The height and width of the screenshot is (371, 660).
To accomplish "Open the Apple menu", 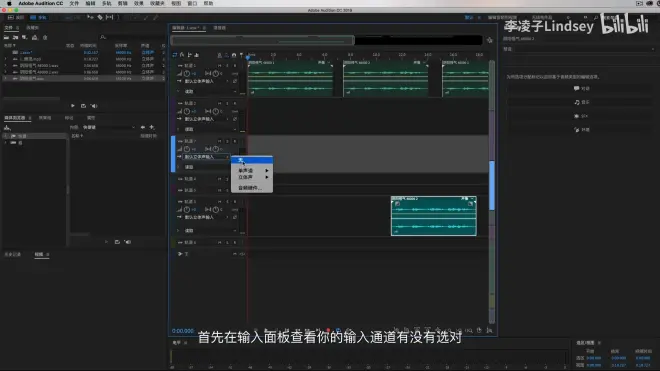I will [9, 3].
